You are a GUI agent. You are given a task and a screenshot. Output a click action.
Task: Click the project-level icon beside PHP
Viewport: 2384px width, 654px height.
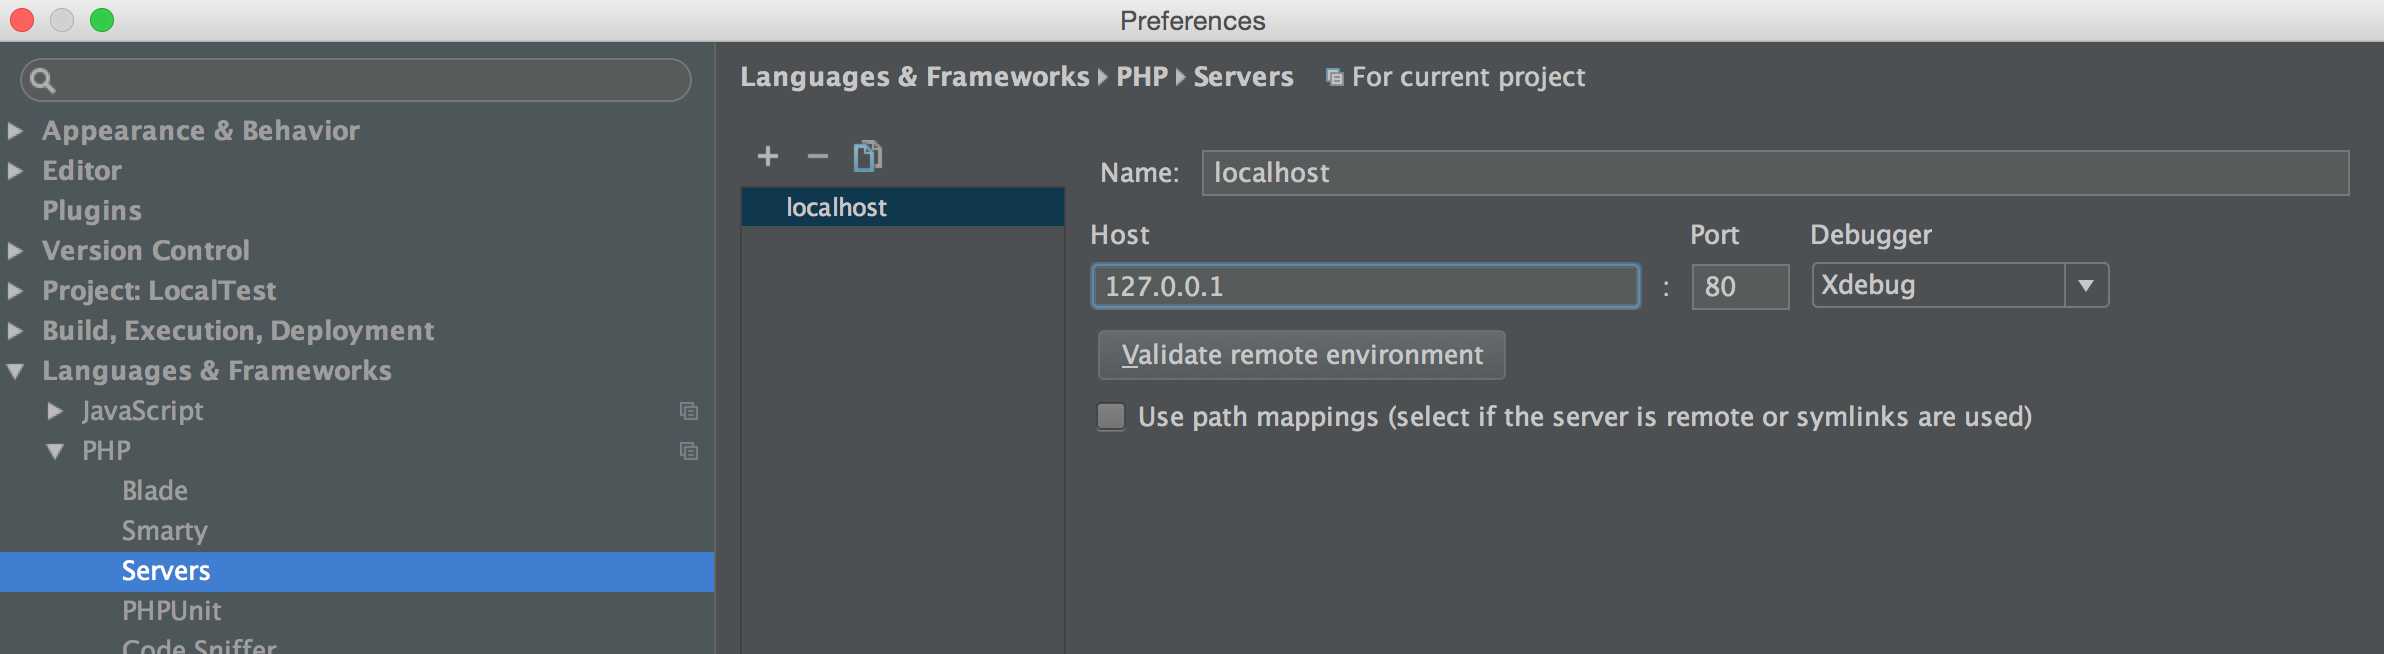(689, 451)
